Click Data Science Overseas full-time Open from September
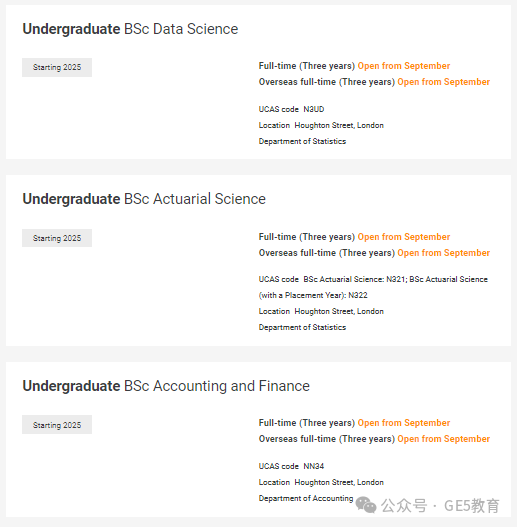 (443, 82)
